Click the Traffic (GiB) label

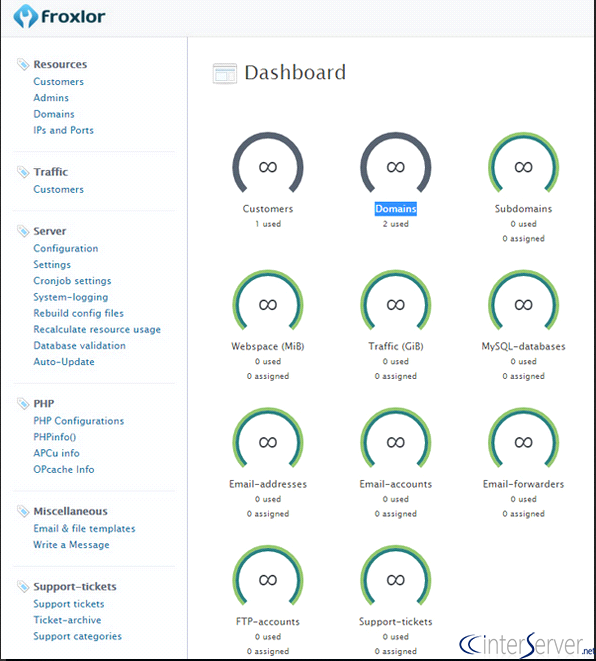pos(396,346)
